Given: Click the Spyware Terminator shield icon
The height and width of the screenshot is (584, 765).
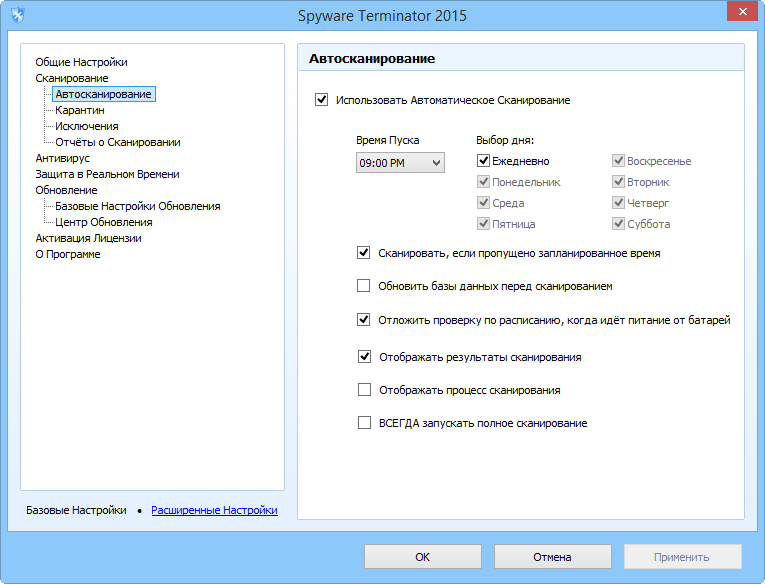Looking at the screenshot, I should tap(18, 16).
